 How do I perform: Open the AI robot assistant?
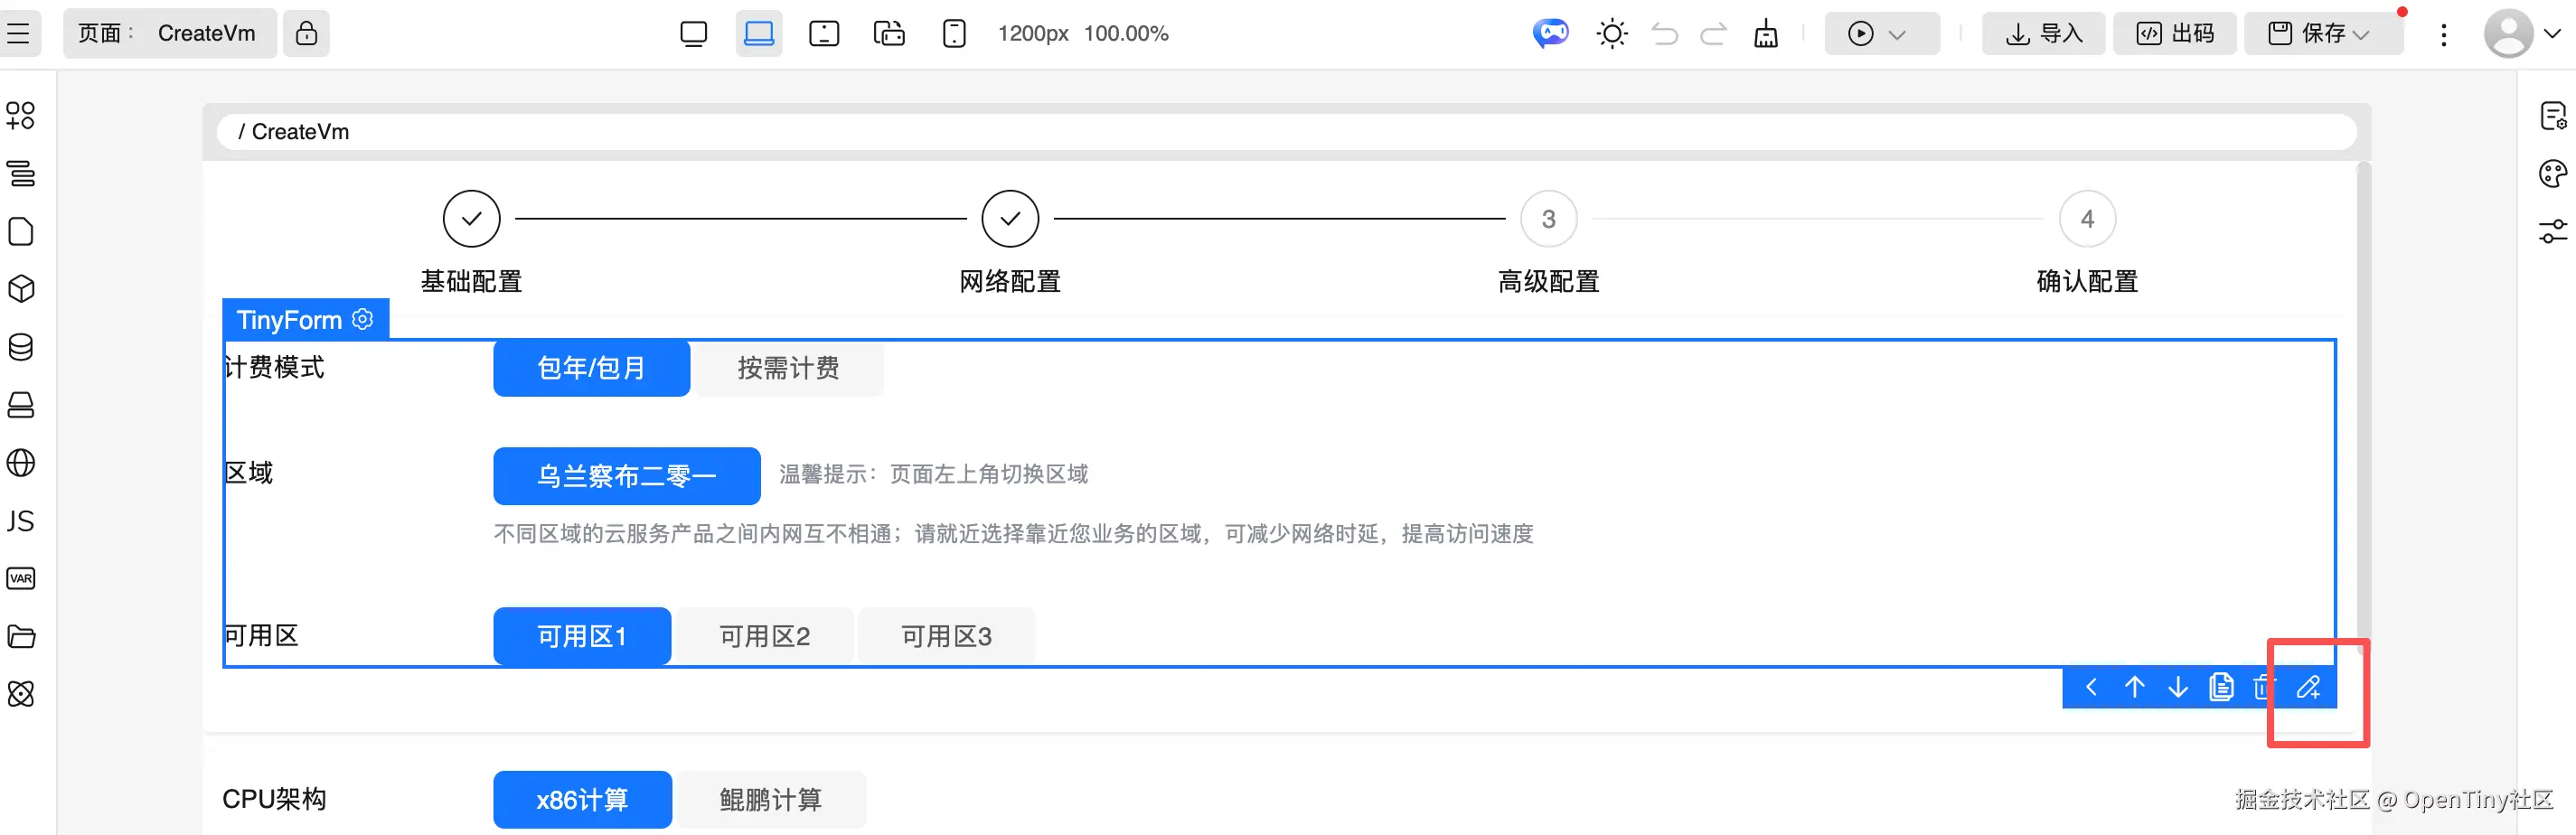coord(1551,33)
